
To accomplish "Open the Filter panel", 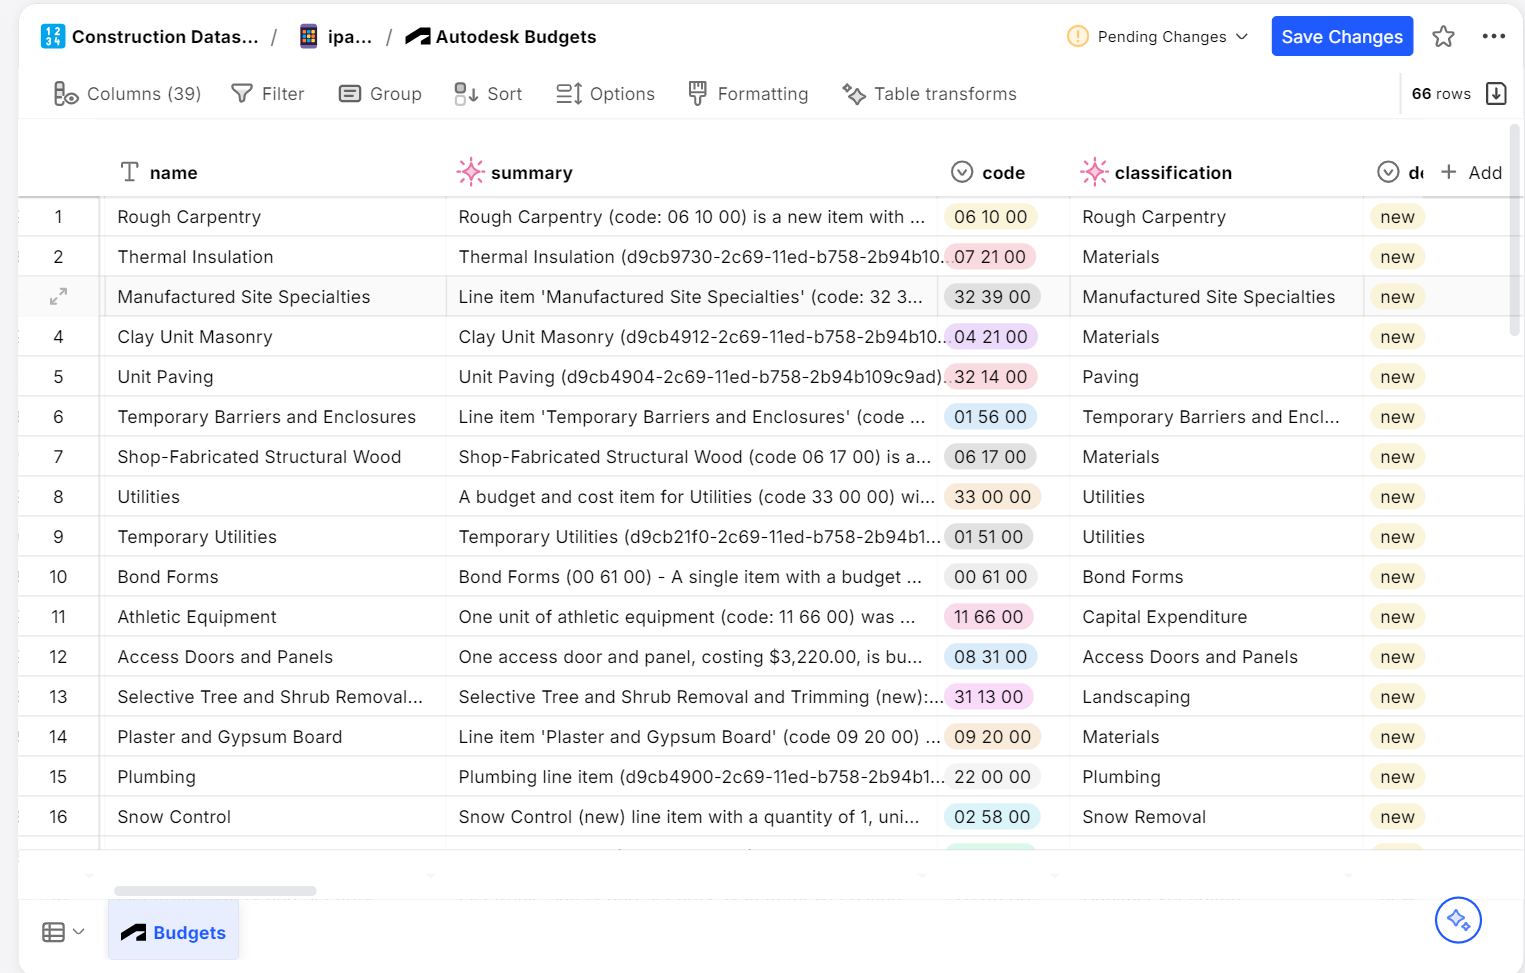I will click(268, 94).
